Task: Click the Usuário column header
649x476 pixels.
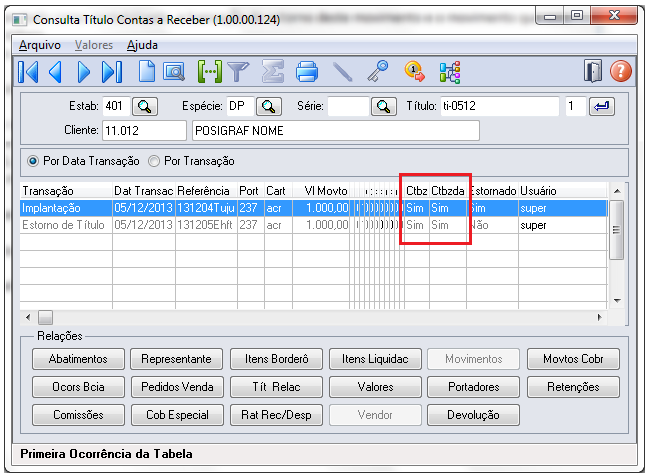Action: coord(562,191)
